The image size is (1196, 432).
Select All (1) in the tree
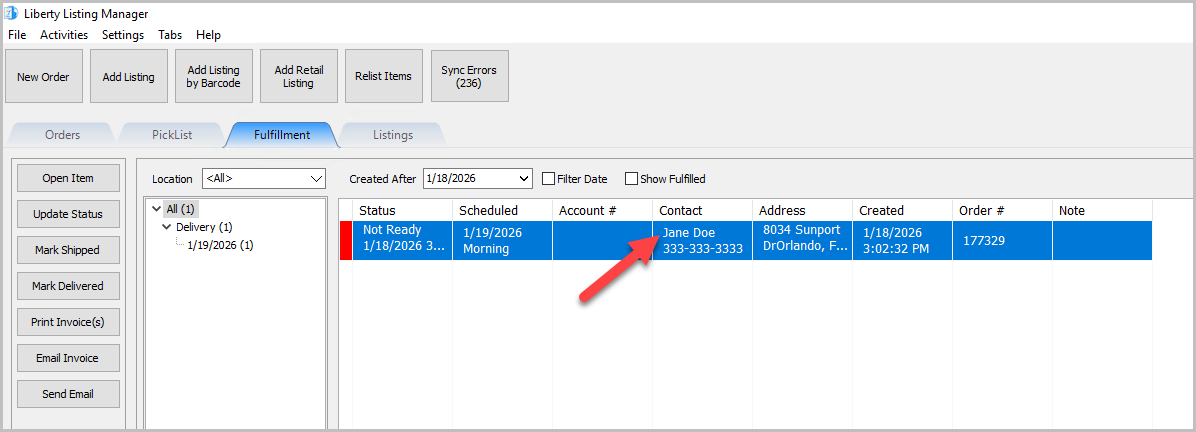(182, 208)
